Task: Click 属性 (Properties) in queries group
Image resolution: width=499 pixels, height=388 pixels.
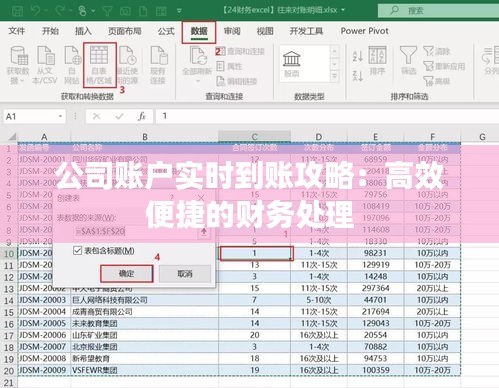Action: [x=229, y=66]
